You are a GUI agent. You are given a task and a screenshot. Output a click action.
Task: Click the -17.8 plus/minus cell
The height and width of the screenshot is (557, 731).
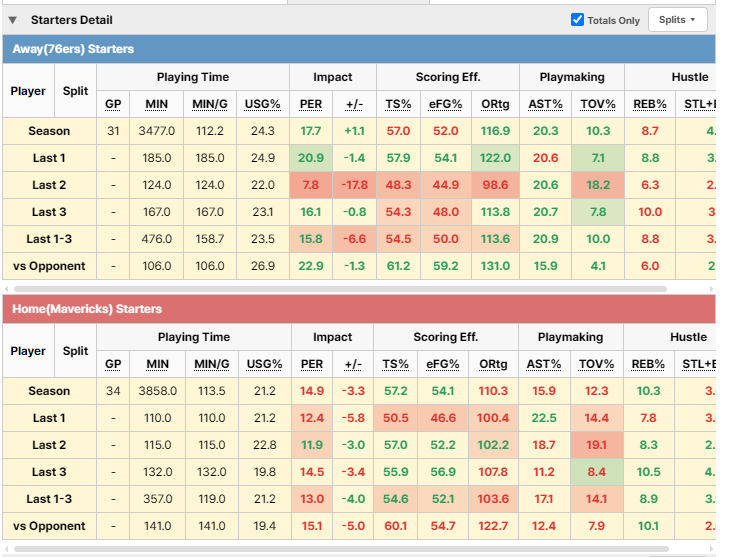coord(354,185)
